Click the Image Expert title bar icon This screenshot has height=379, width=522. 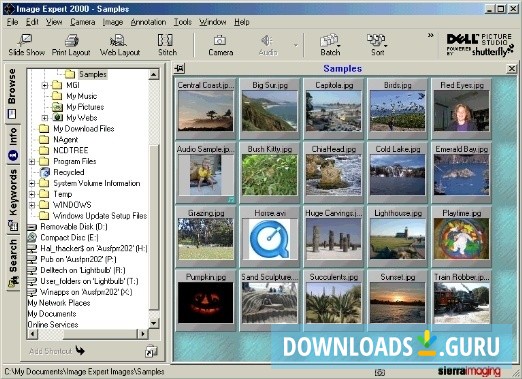[x=9, y=8]
